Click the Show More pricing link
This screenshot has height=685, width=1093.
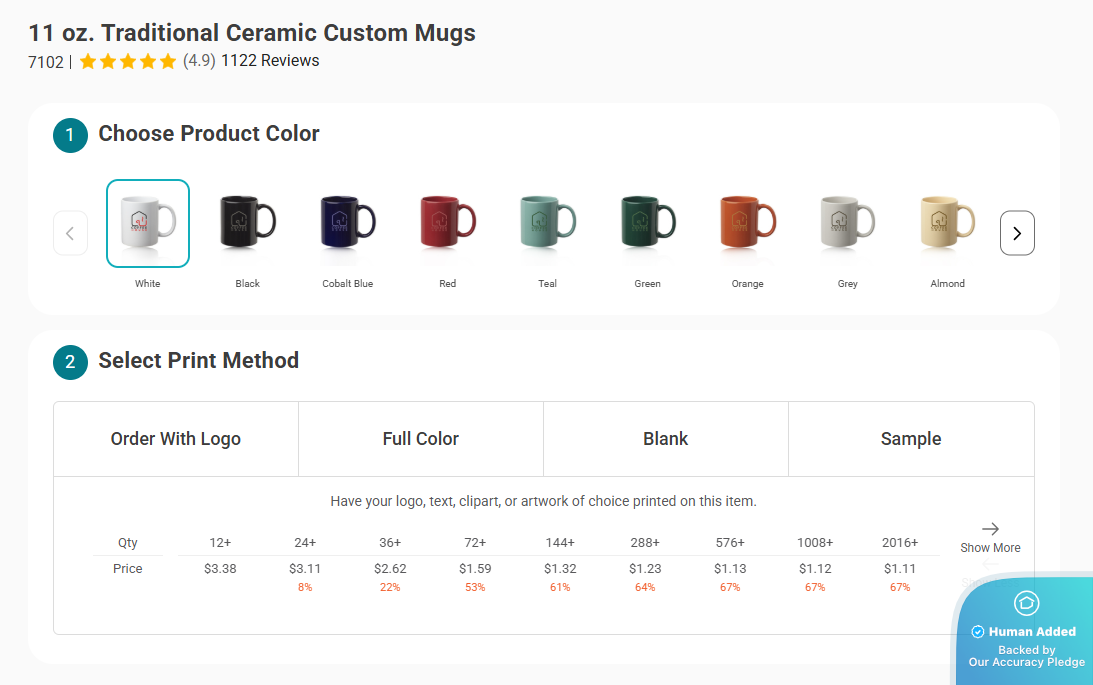coord(989,547)
